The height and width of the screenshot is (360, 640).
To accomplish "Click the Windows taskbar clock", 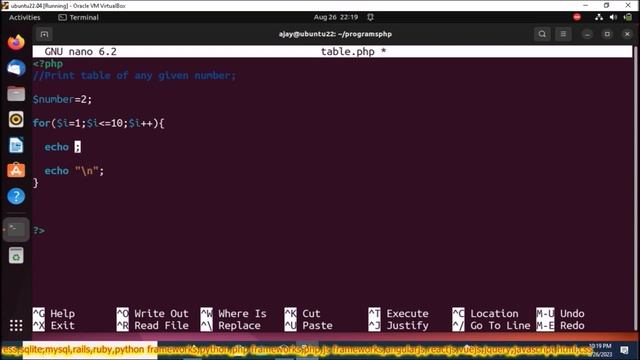I will point(601,350).
